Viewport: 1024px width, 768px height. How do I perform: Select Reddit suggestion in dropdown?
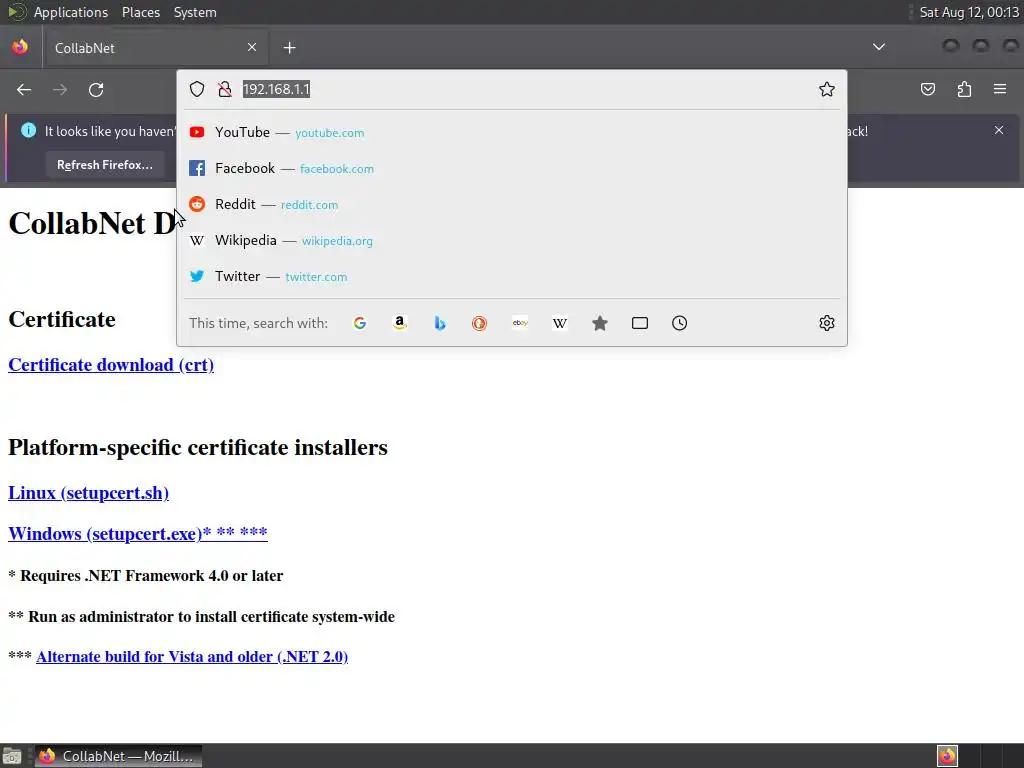[512, 204]
